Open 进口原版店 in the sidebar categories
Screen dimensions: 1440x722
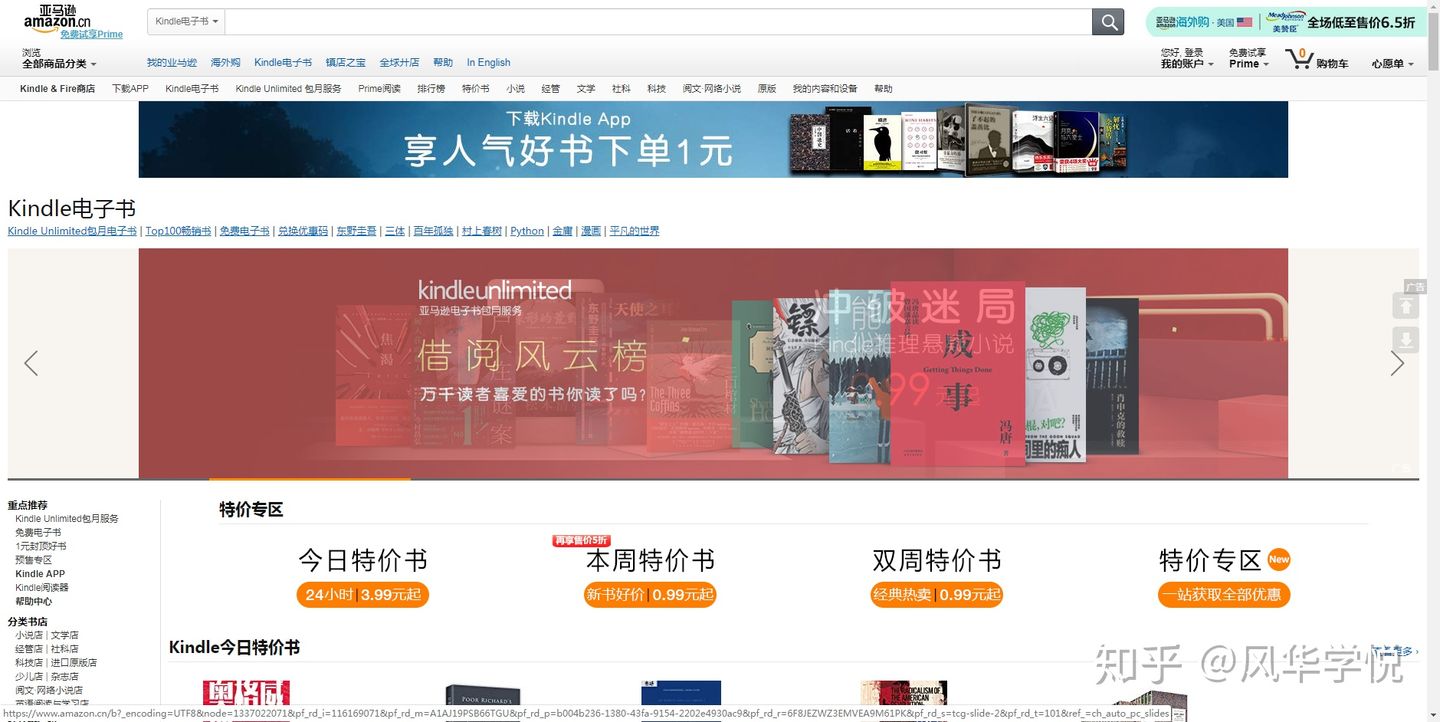(74, 663)
